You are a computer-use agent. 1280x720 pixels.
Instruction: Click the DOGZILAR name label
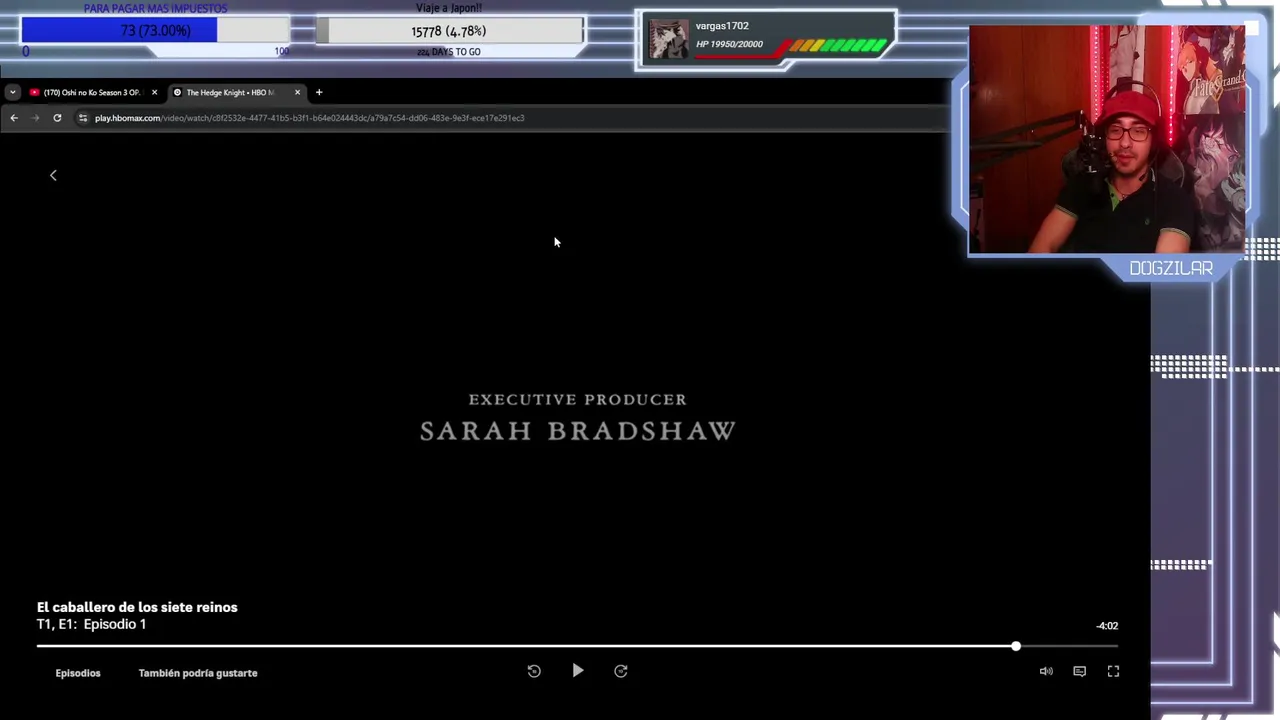tap(1171, 268)
